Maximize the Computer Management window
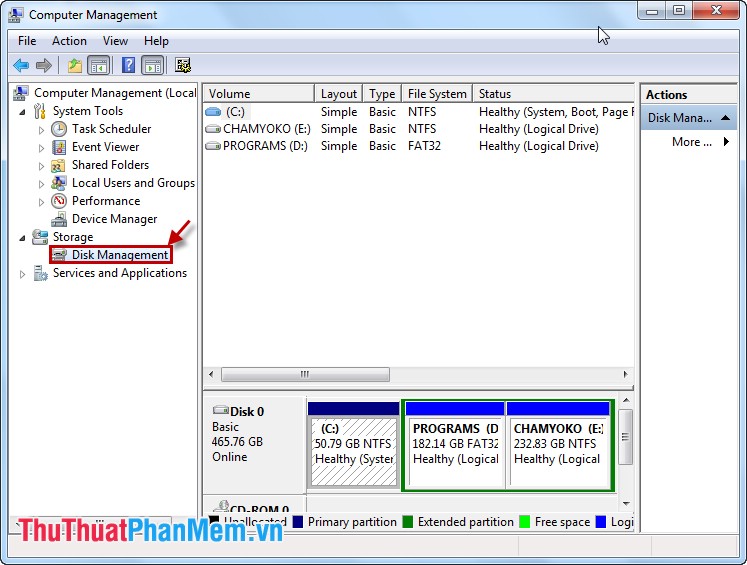Image resolution: width=747 pixels, height=565 pixels. click(x=679, y=10)
